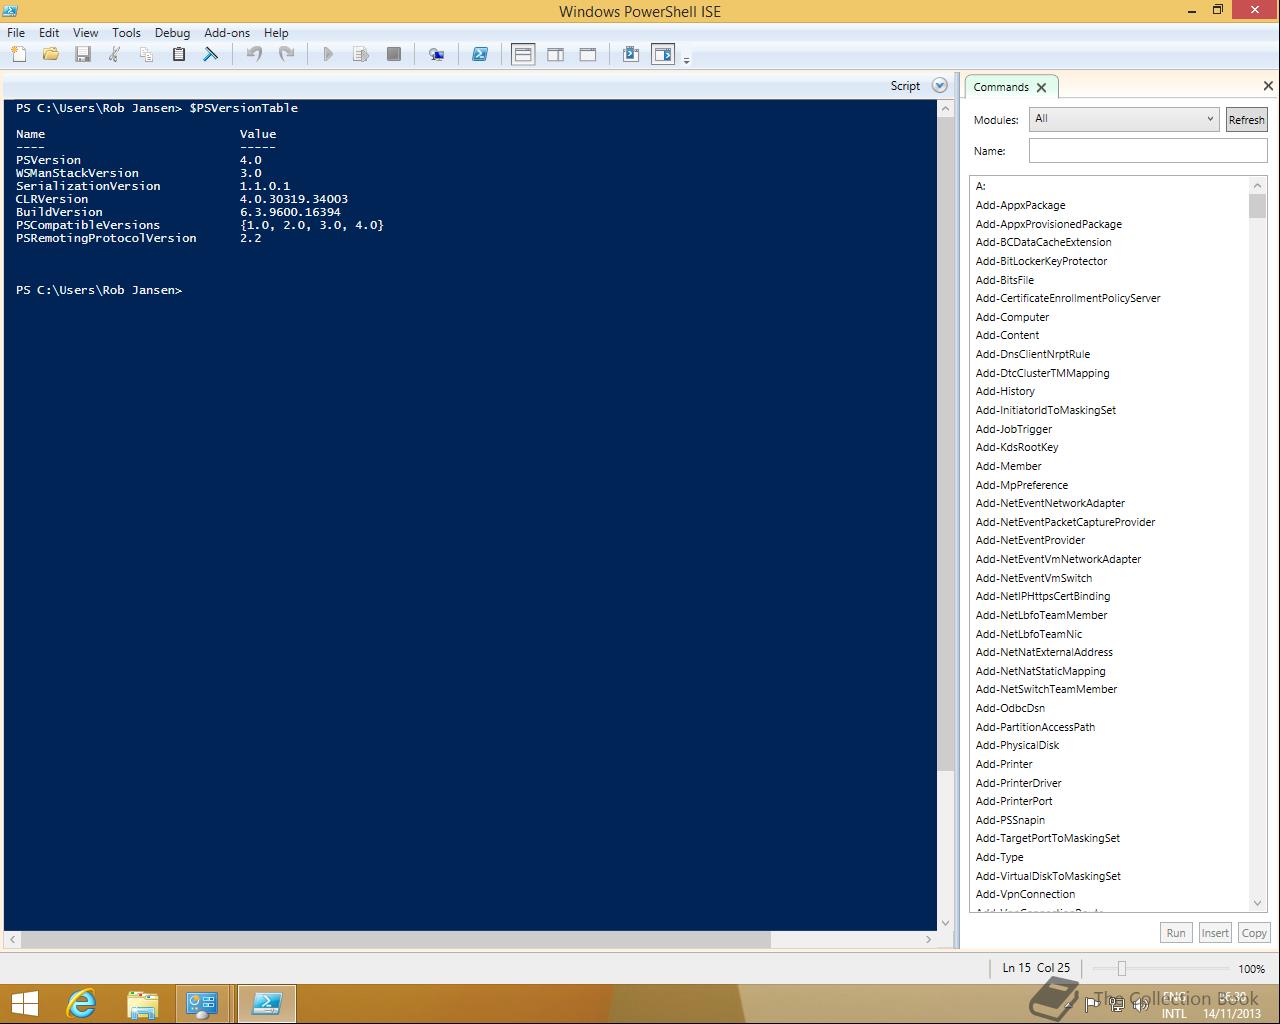The width and height of the screenshot is (1280, 1024).
Task: Clear the console pane with the toolbar icon
Action: pyautogui.click(x=211, y=55)
